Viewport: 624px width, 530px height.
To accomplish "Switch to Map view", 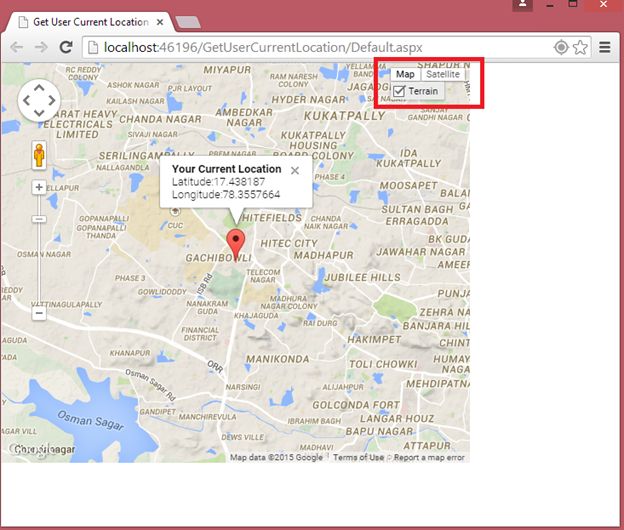I will click(x=405, y=74).
